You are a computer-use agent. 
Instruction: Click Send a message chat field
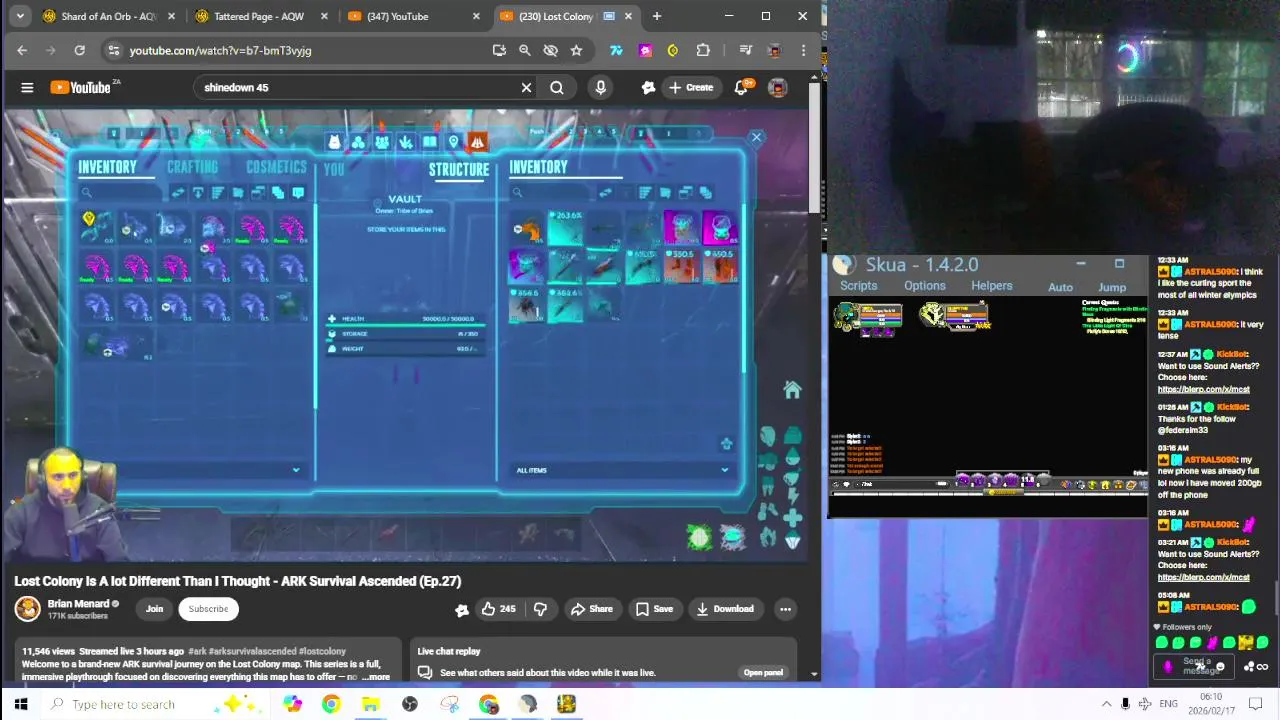point(1196,666)
